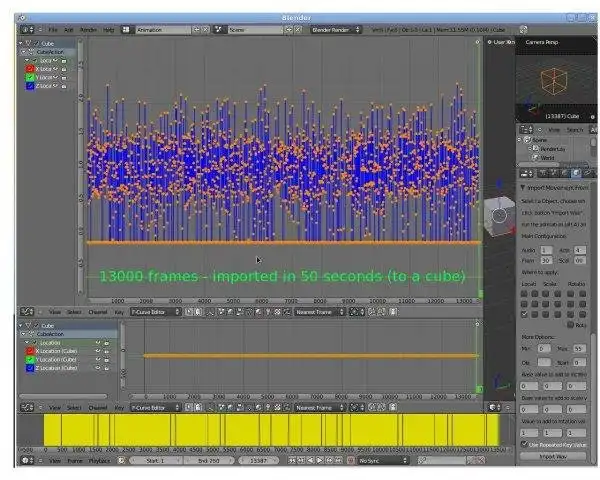Collapse the Cube tree in upper graph editor
600x480 pixels.
coord(21,43)
